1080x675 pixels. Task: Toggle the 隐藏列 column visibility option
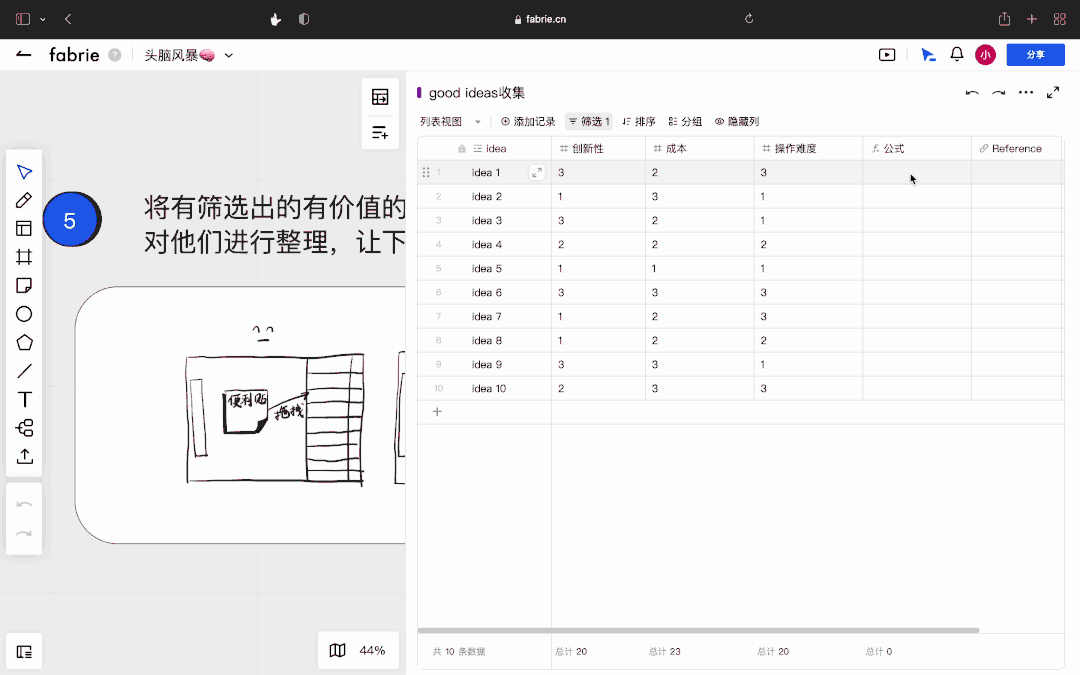(x=737, y=121)
